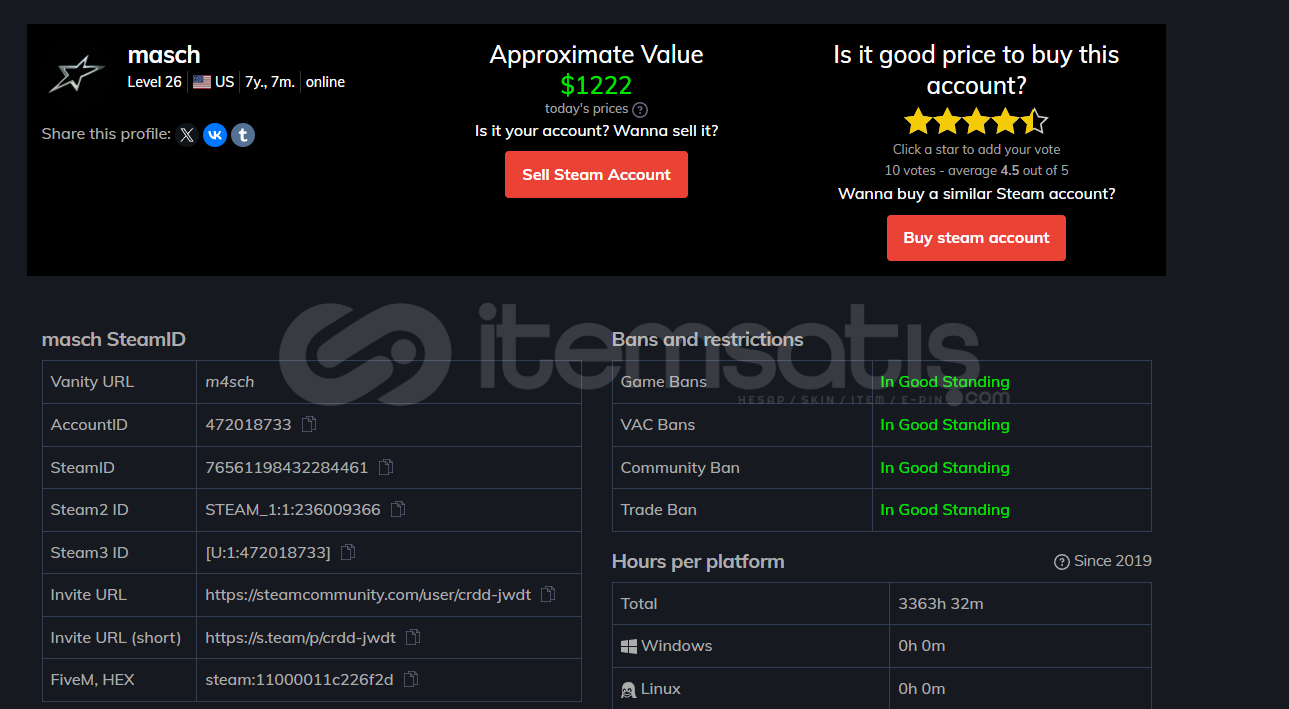
Task: Click the Linux platform icon
Action: (629, 689)
